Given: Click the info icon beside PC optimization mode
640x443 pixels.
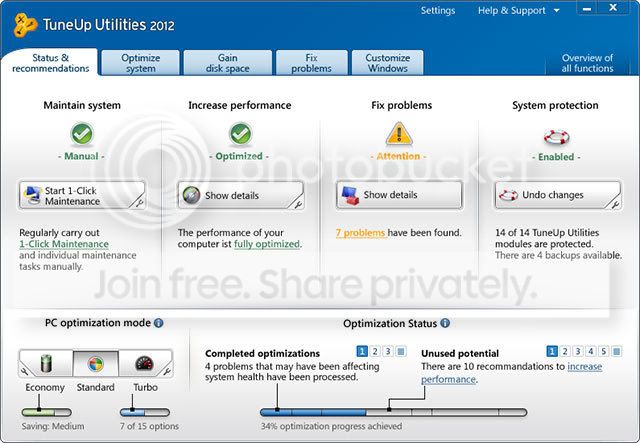Looking at the screenshot, I should click(x=158, y=323).
